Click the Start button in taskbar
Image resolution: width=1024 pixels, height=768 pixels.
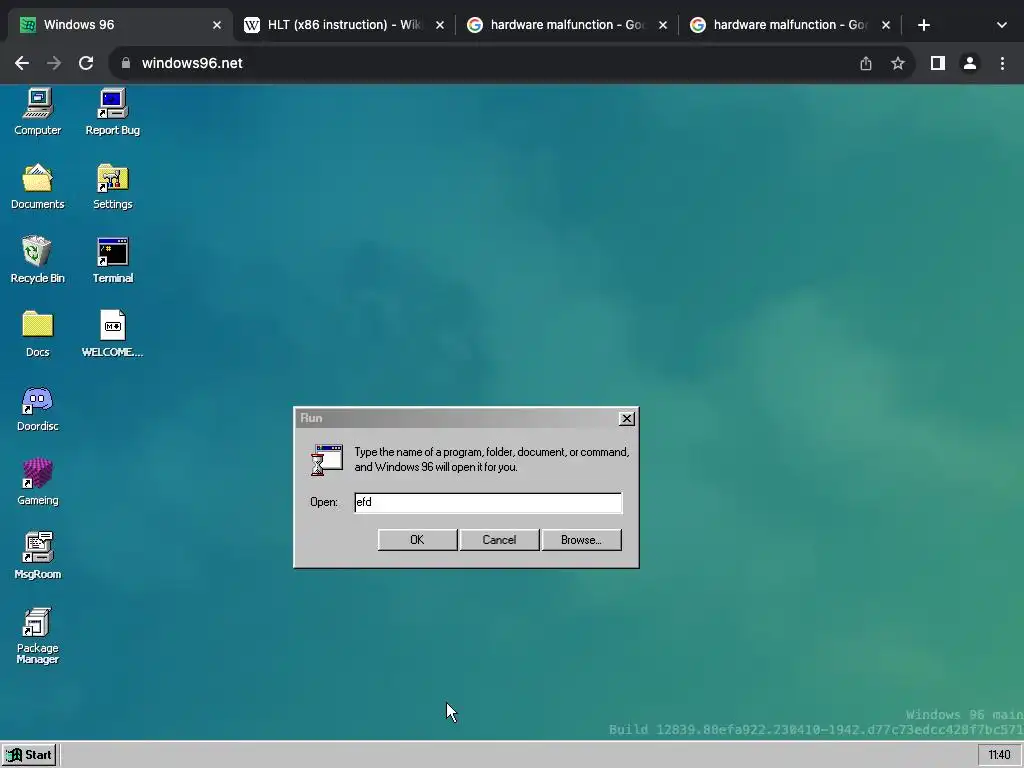29,755
